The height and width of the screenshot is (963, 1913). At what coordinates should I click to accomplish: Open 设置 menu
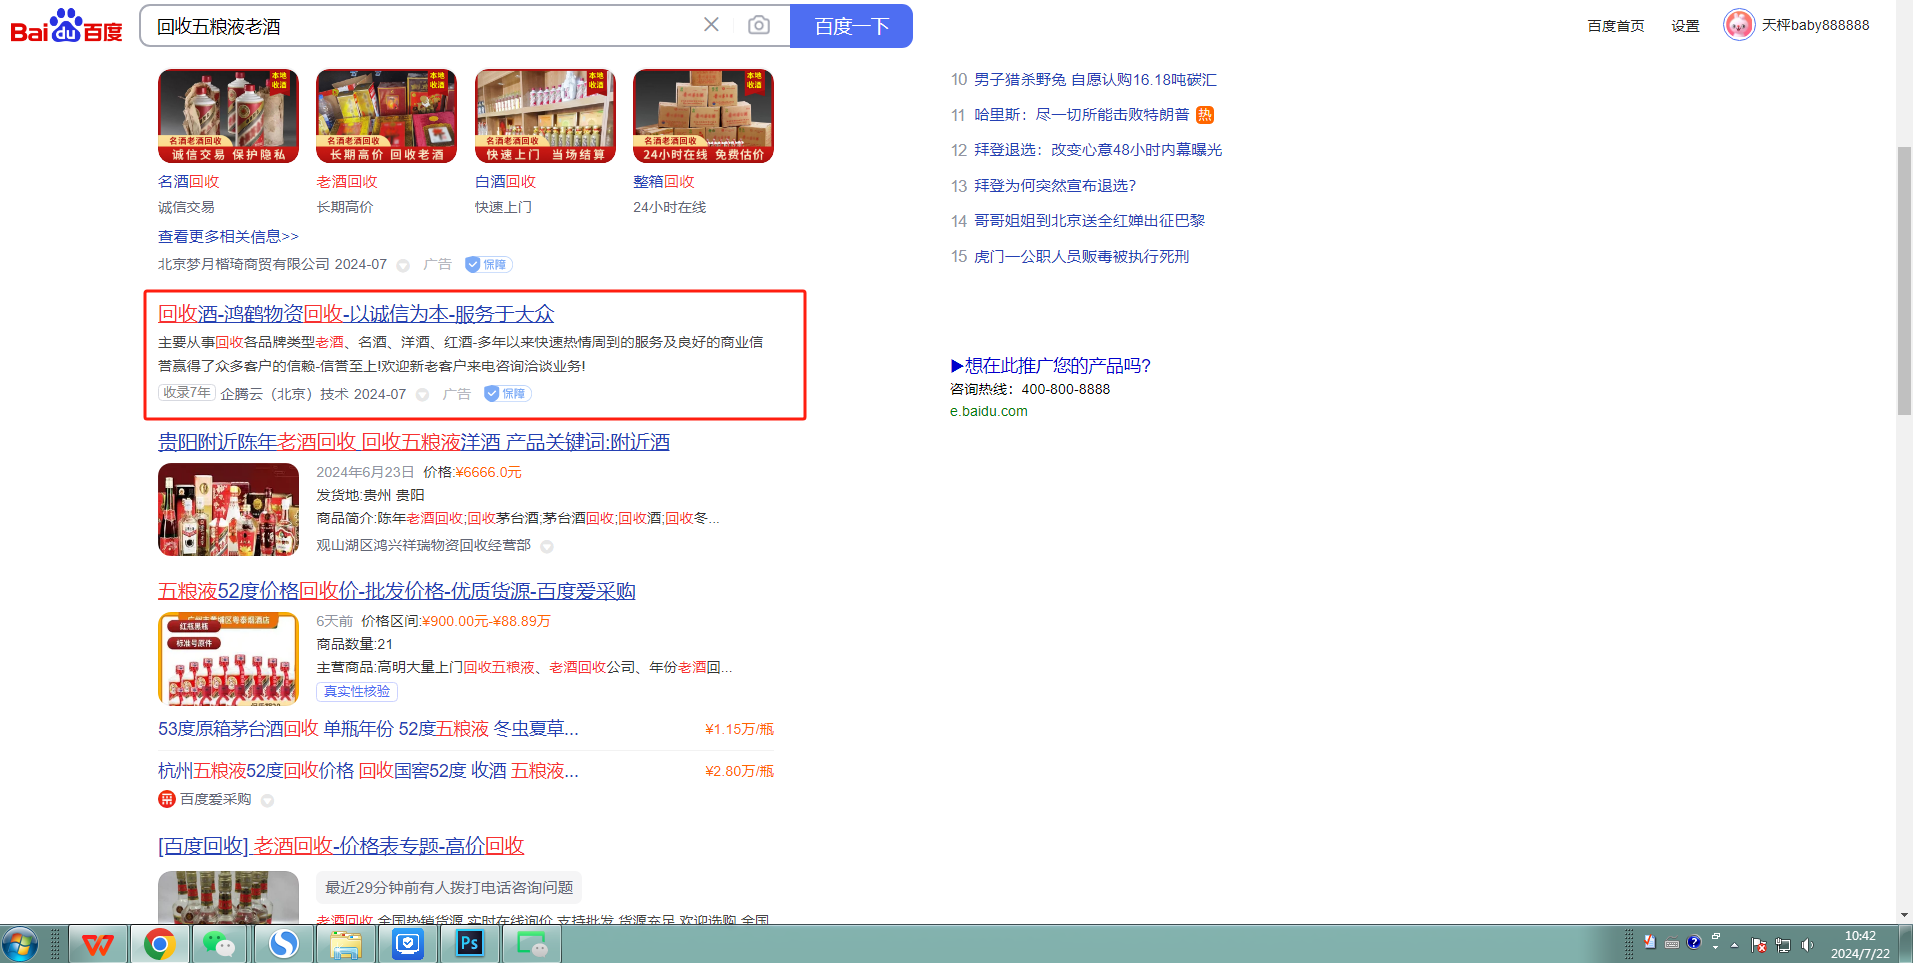point(1685,26)
